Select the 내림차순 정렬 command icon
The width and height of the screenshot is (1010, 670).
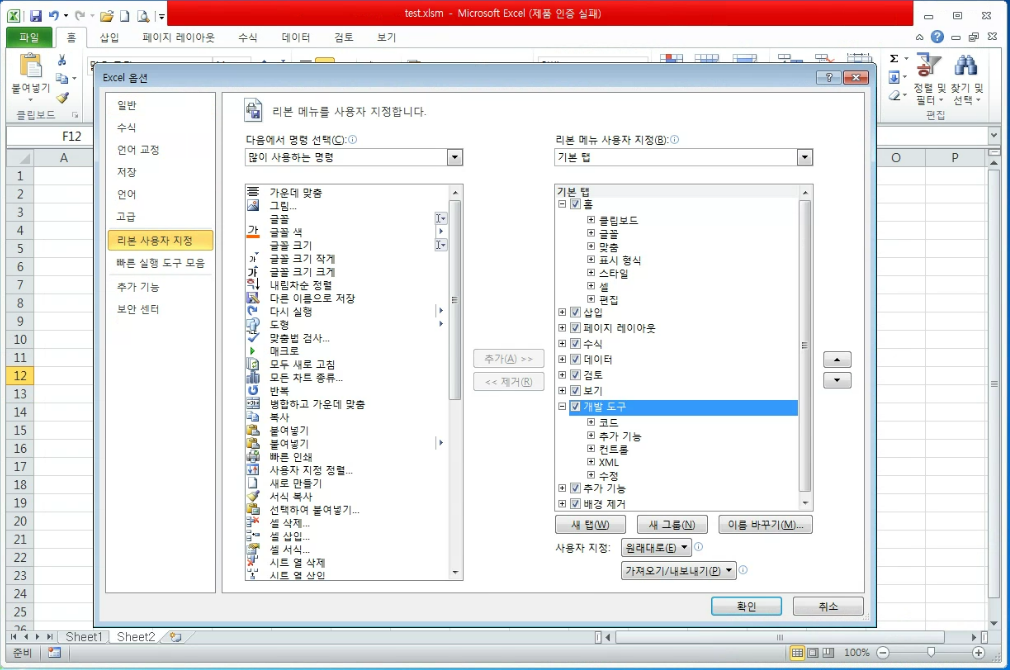pyautogui.click(x=253, y=285)
